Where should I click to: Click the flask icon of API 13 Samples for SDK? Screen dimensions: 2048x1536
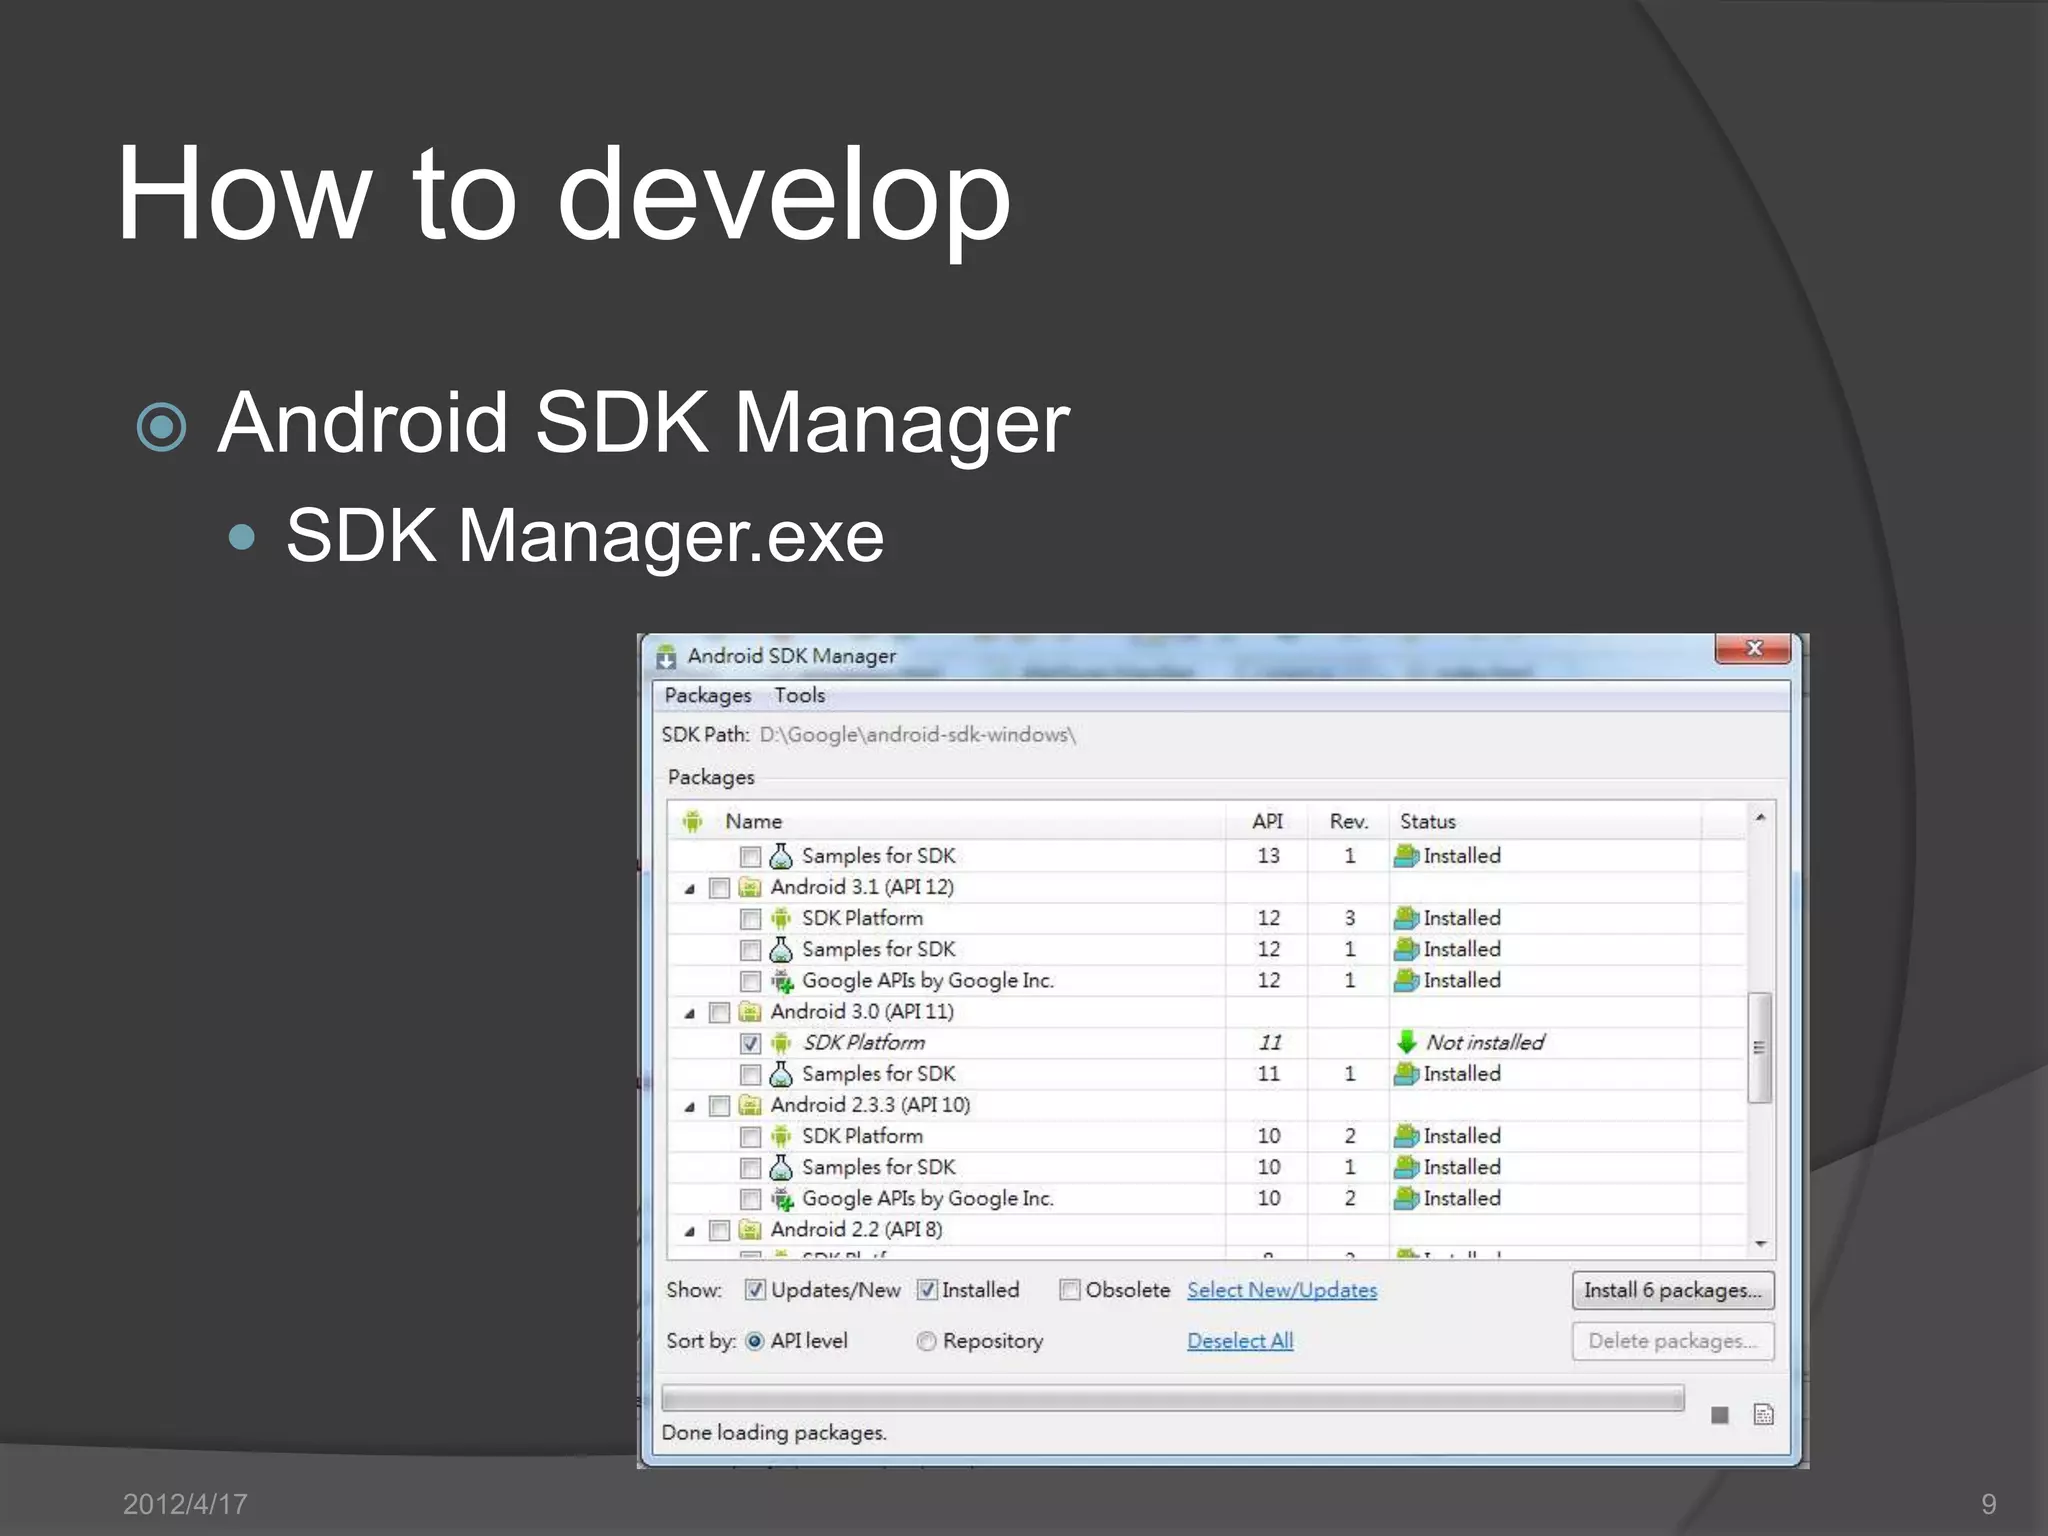(x=781, y=856)
